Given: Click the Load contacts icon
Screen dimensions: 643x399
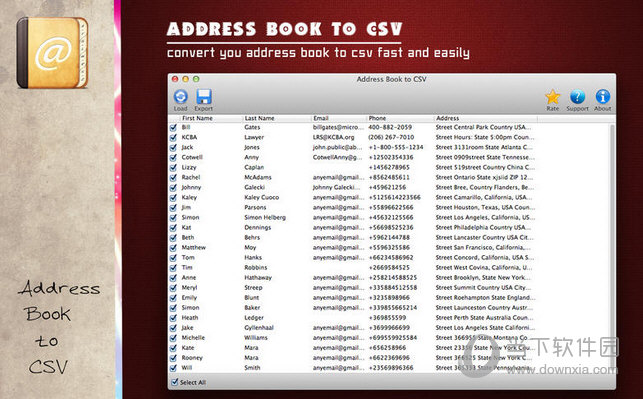Looking at the screenshot, I should pyautogui.click(x=180, y=97).
